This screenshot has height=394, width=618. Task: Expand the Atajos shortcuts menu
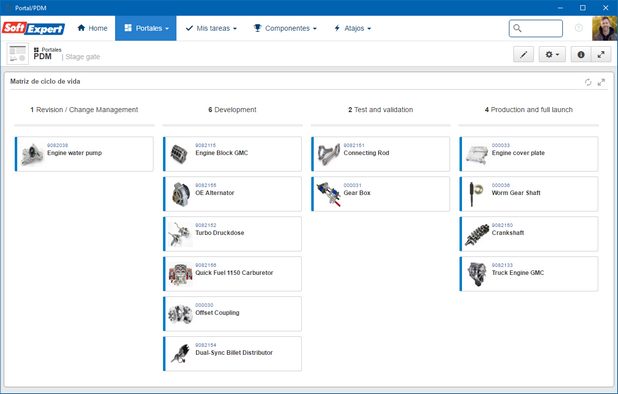click(352, 28)
